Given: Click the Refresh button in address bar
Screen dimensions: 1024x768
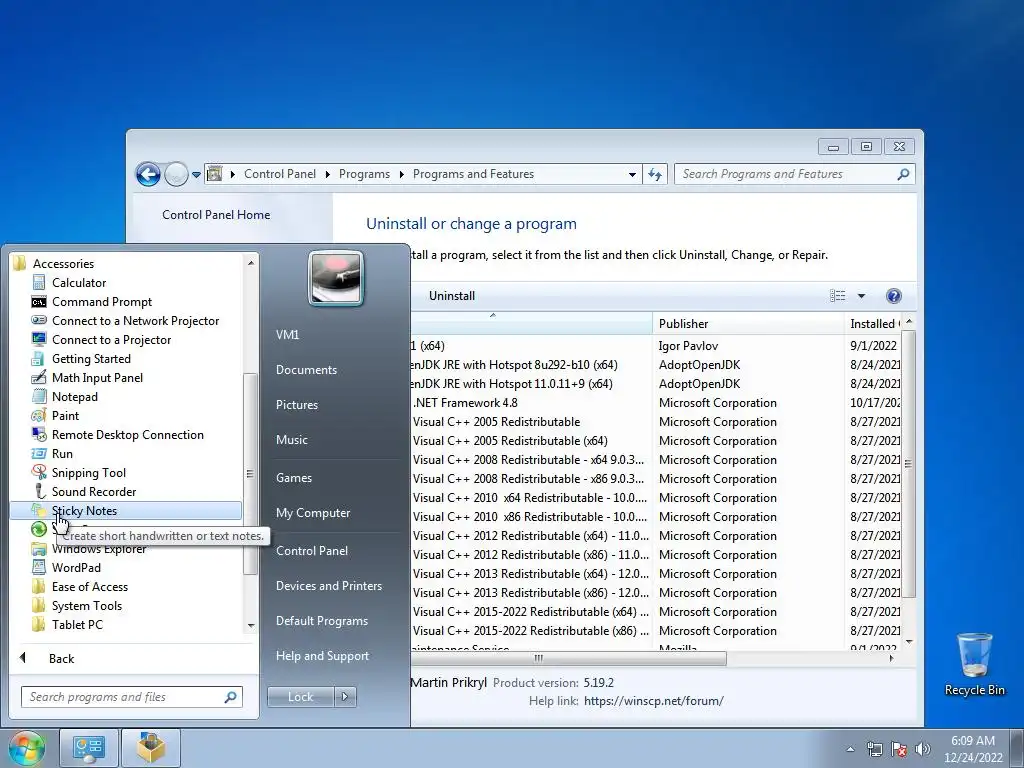Looking at the screenshot, I should pyautogui.click(x=655, y=174).
